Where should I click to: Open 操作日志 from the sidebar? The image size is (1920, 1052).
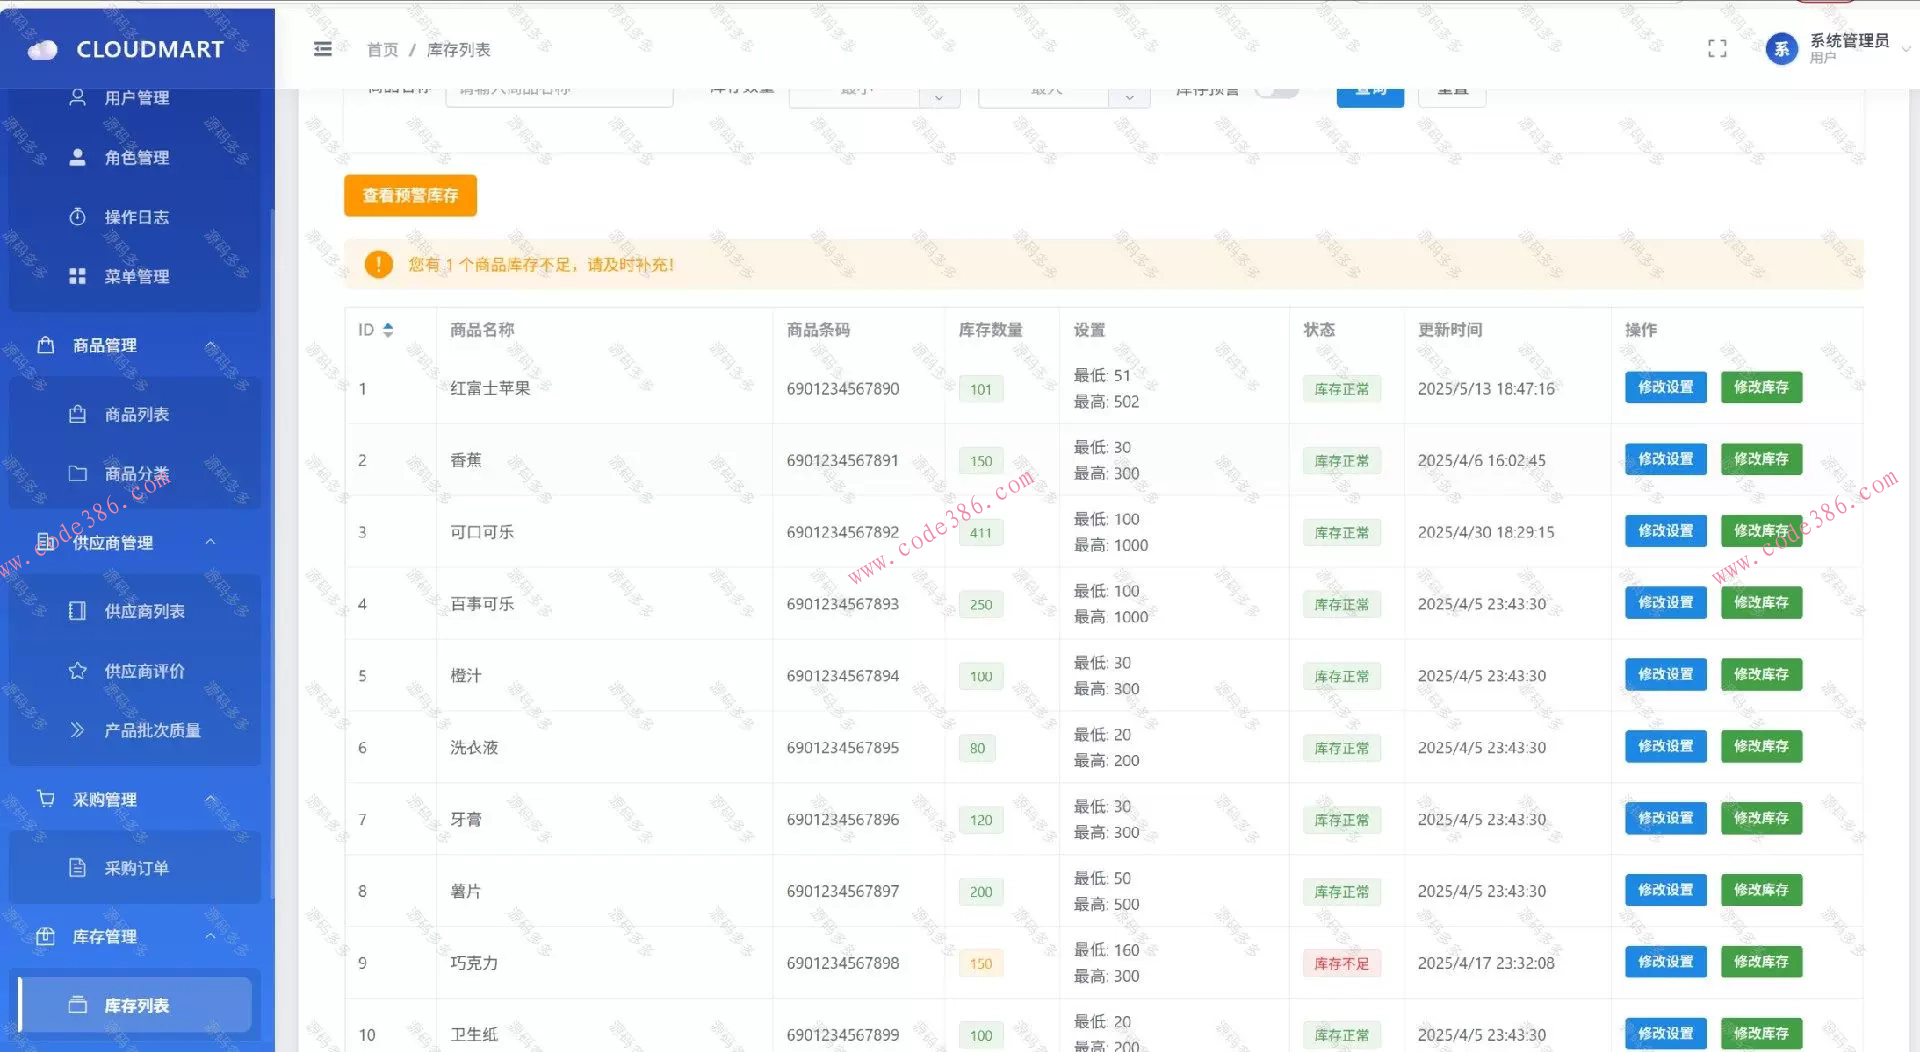pyautogui.click(x=136, y=217)
